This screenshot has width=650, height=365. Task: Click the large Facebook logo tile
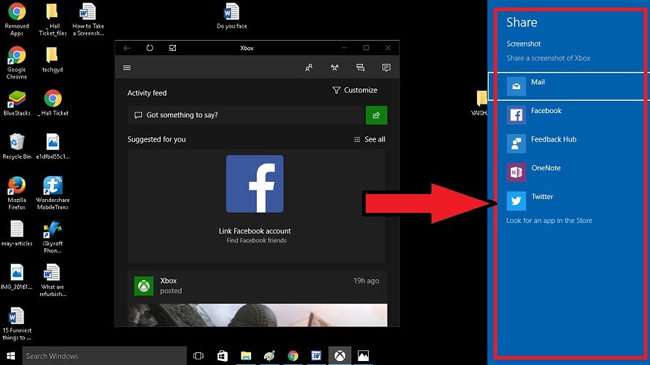point(255,184)
